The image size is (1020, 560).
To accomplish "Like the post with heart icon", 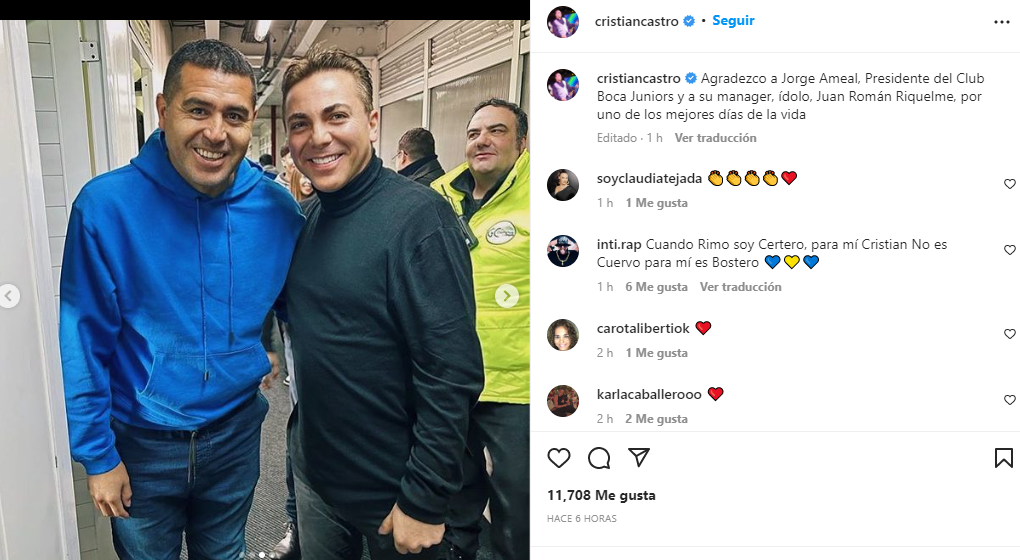I will coord(559,458).
